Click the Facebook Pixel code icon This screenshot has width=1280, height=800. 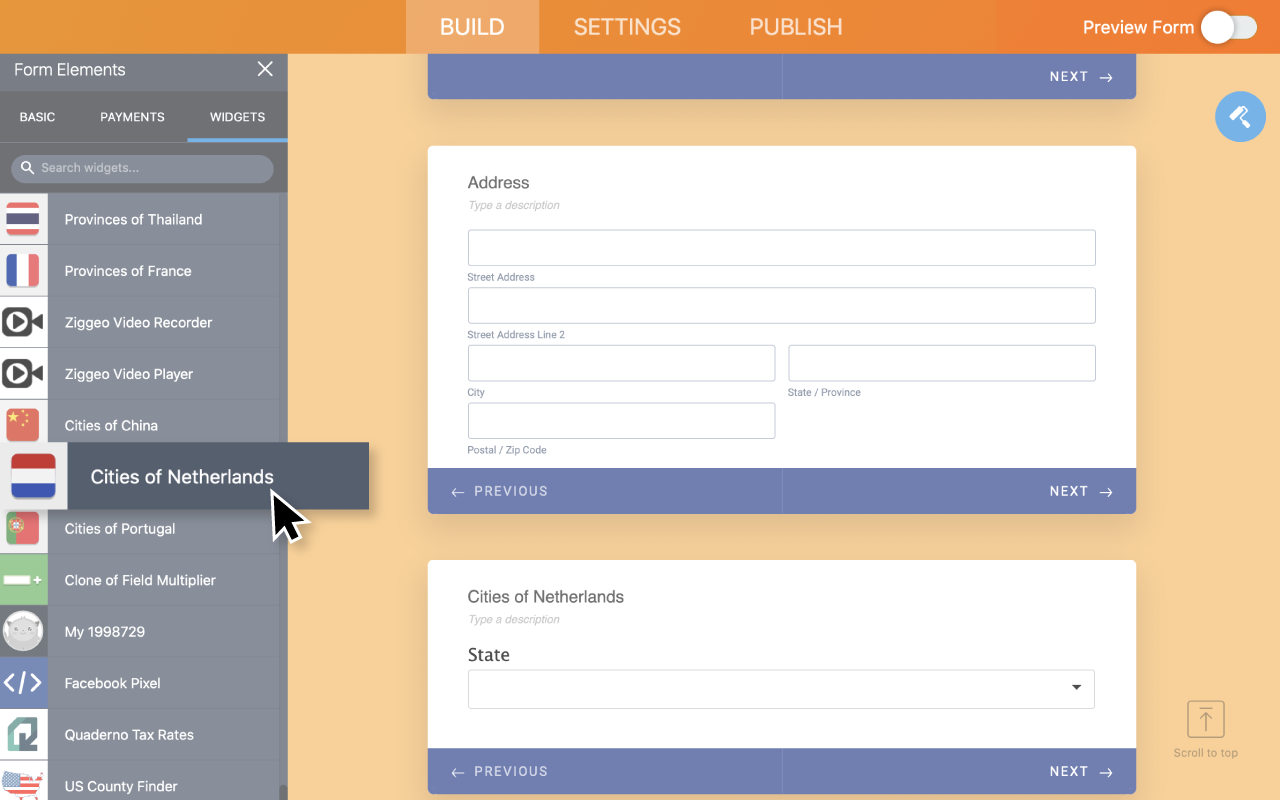pos(22,683)
